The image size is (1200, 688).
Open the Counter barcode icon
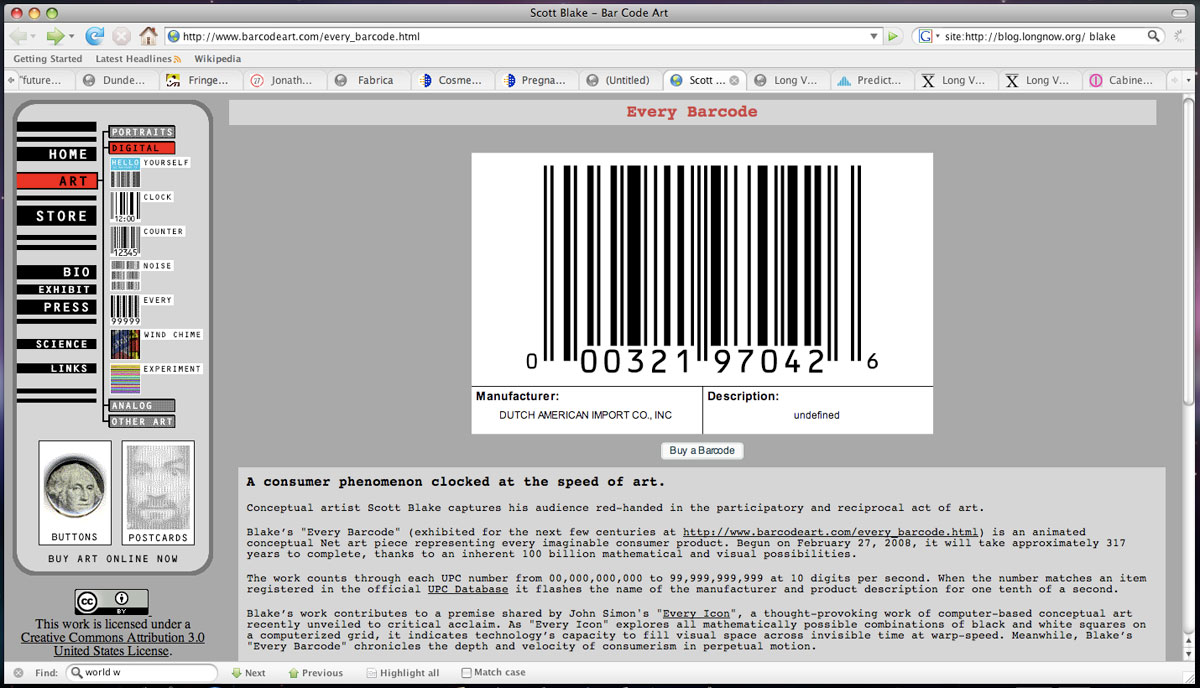point(125,241)
